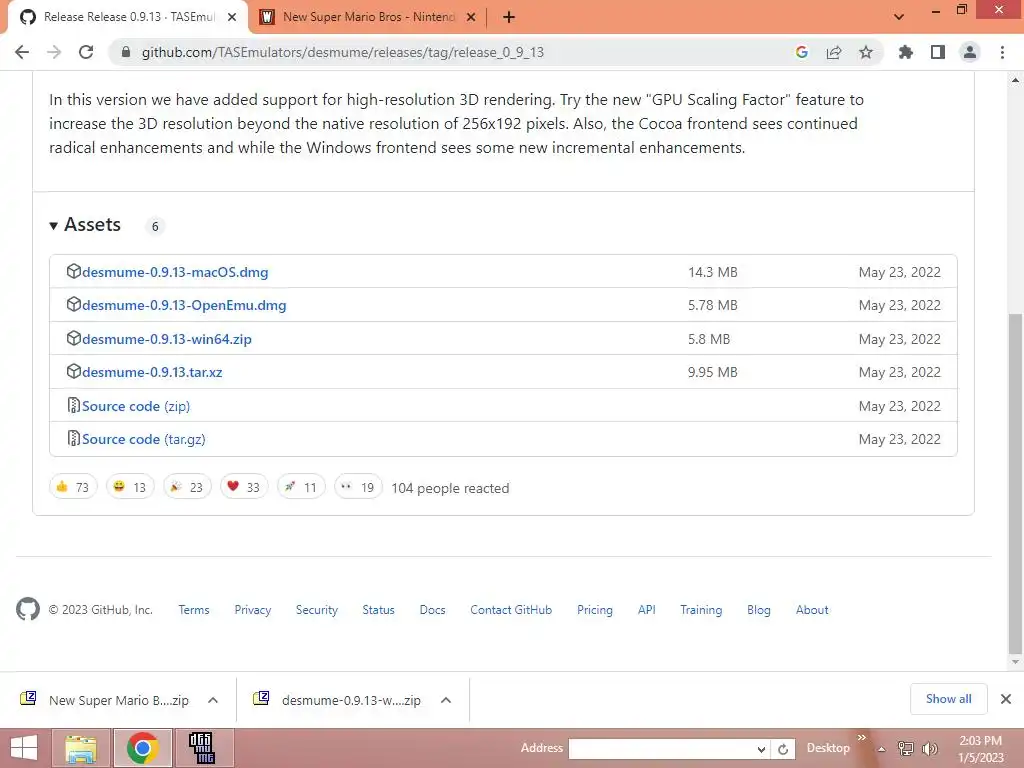
Task: Close the downloads bar
Action: [1006, 699]
